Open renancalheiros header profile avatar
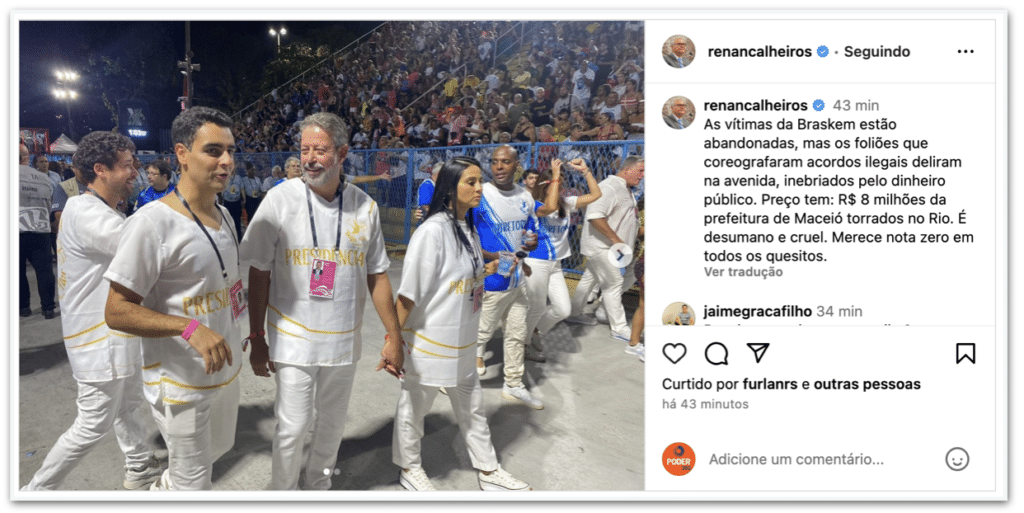The image size is (1024, 513). [679, 52]
